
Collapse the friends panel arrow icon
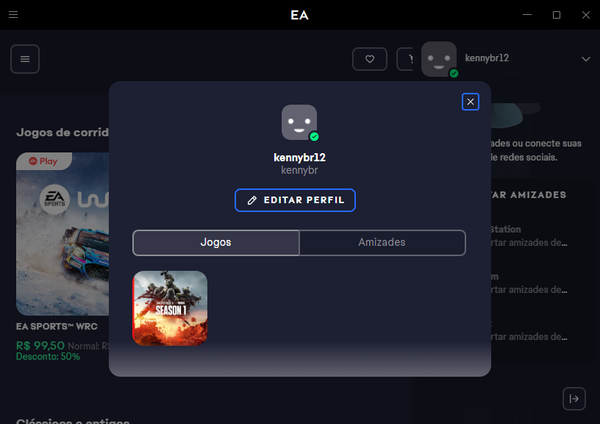click(574, 398)
